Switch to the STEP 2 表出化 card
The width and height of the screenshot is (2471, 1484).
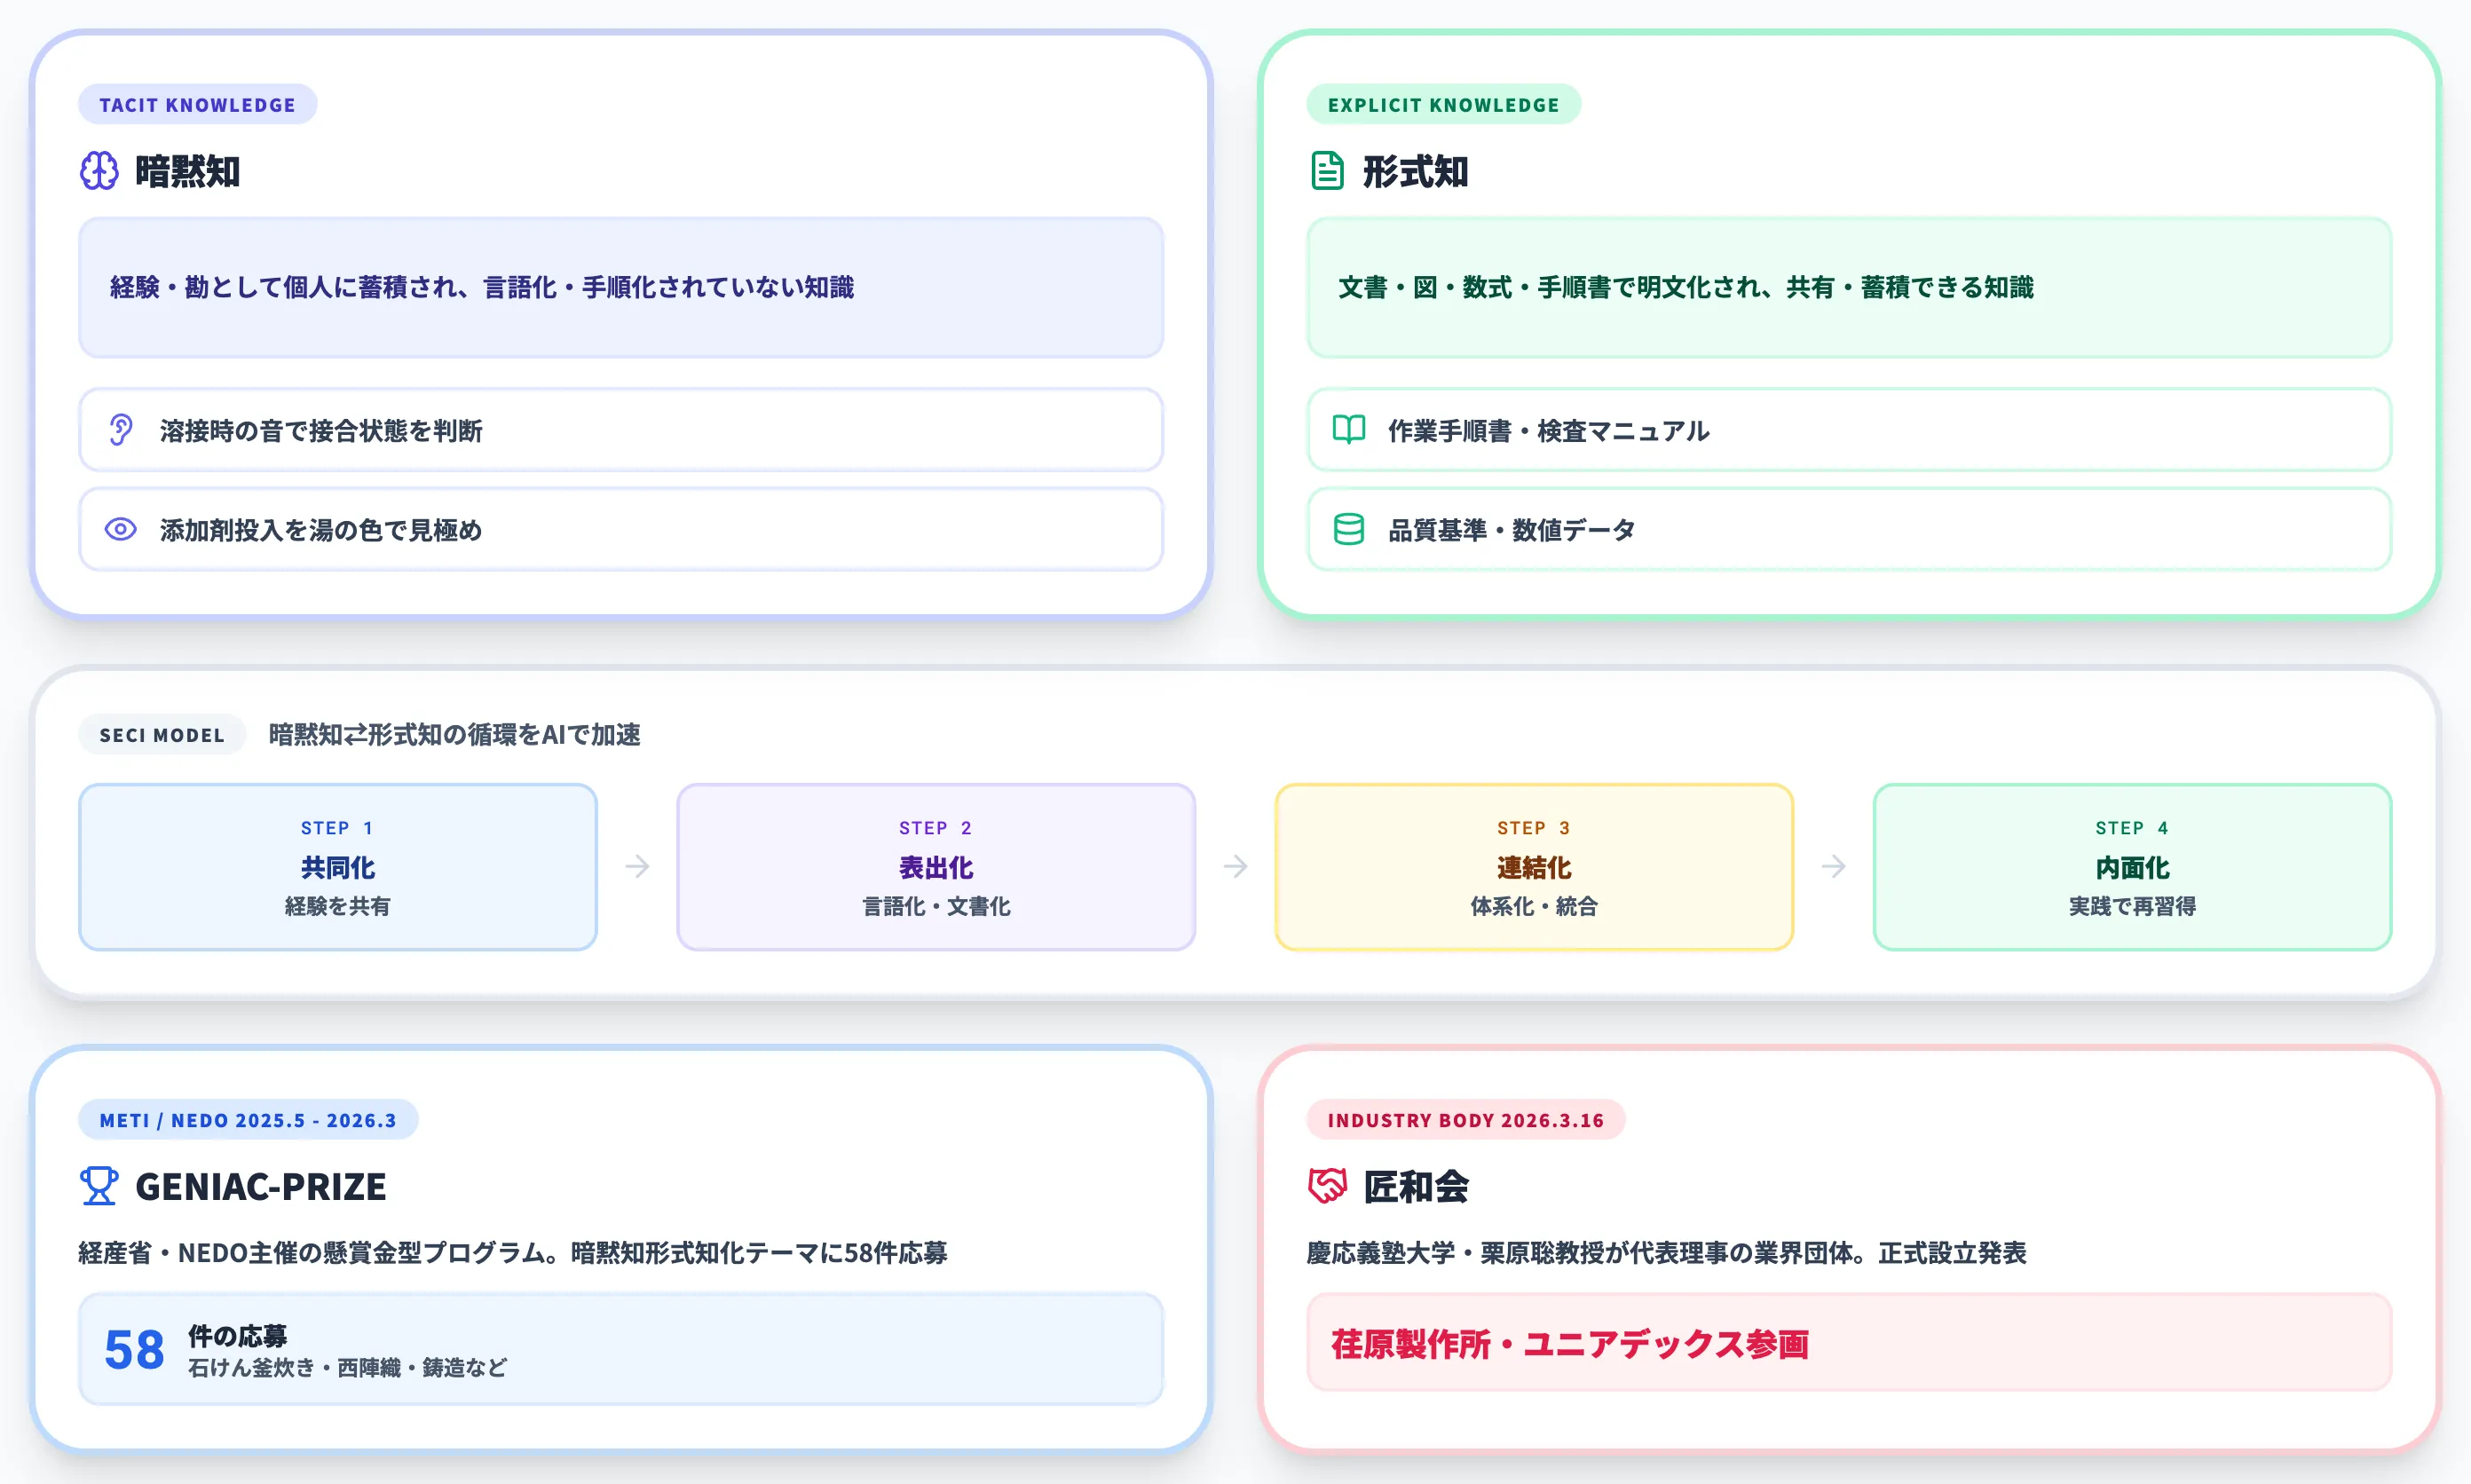pos(935,867)
